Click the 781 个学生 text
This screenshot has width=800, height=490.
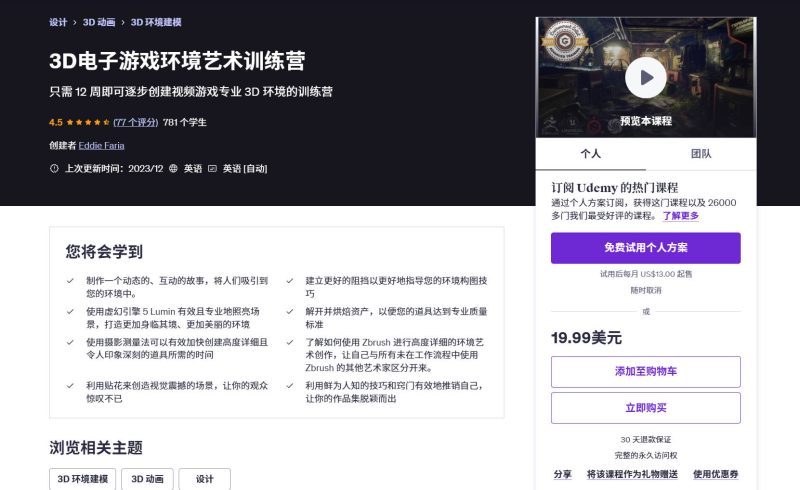point(185,122)
